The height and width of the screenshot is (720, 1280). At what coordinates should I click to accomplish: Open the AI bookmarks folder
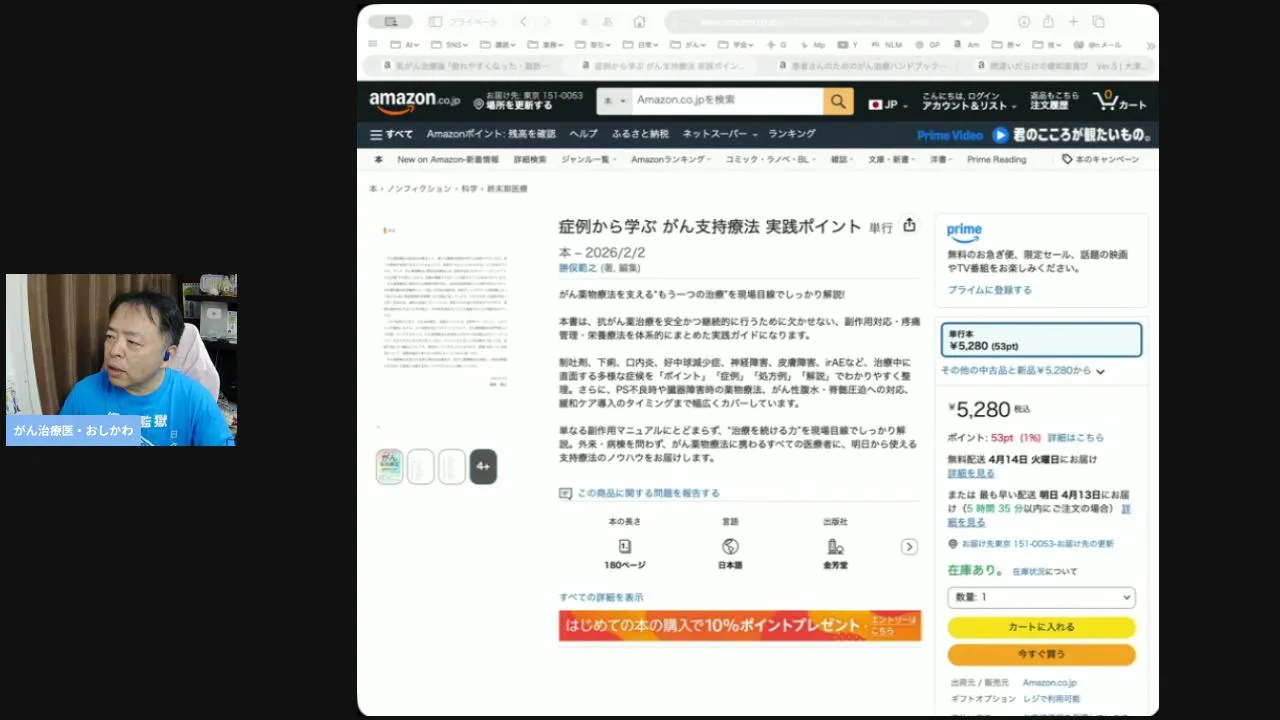[x=404, y=45]
